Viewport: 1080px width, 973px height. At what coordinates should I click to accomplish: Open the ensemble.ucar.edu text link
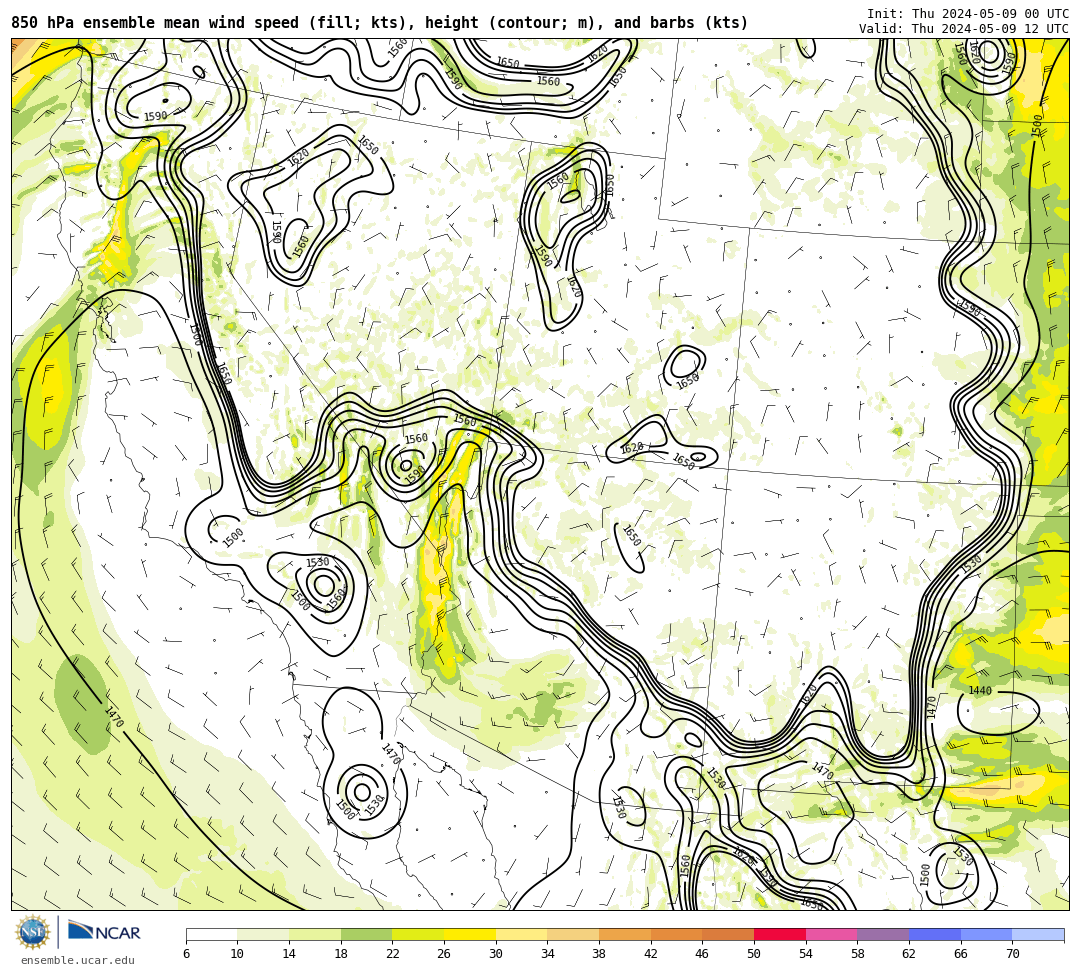click(77, 960)
